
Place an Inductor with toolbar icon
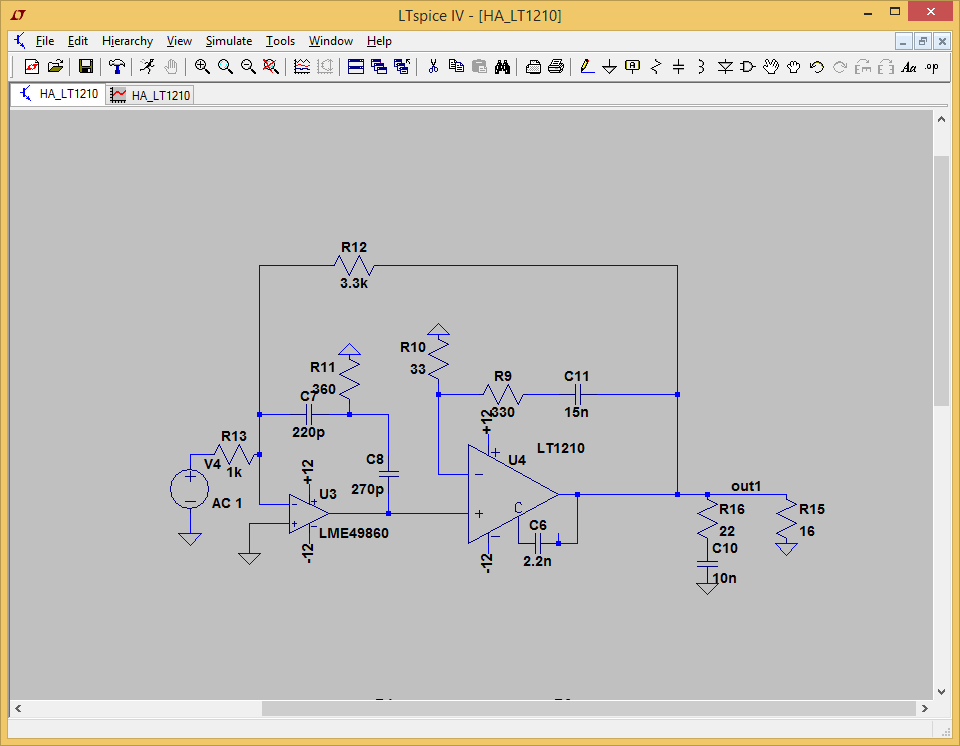(x=702, y=66)
